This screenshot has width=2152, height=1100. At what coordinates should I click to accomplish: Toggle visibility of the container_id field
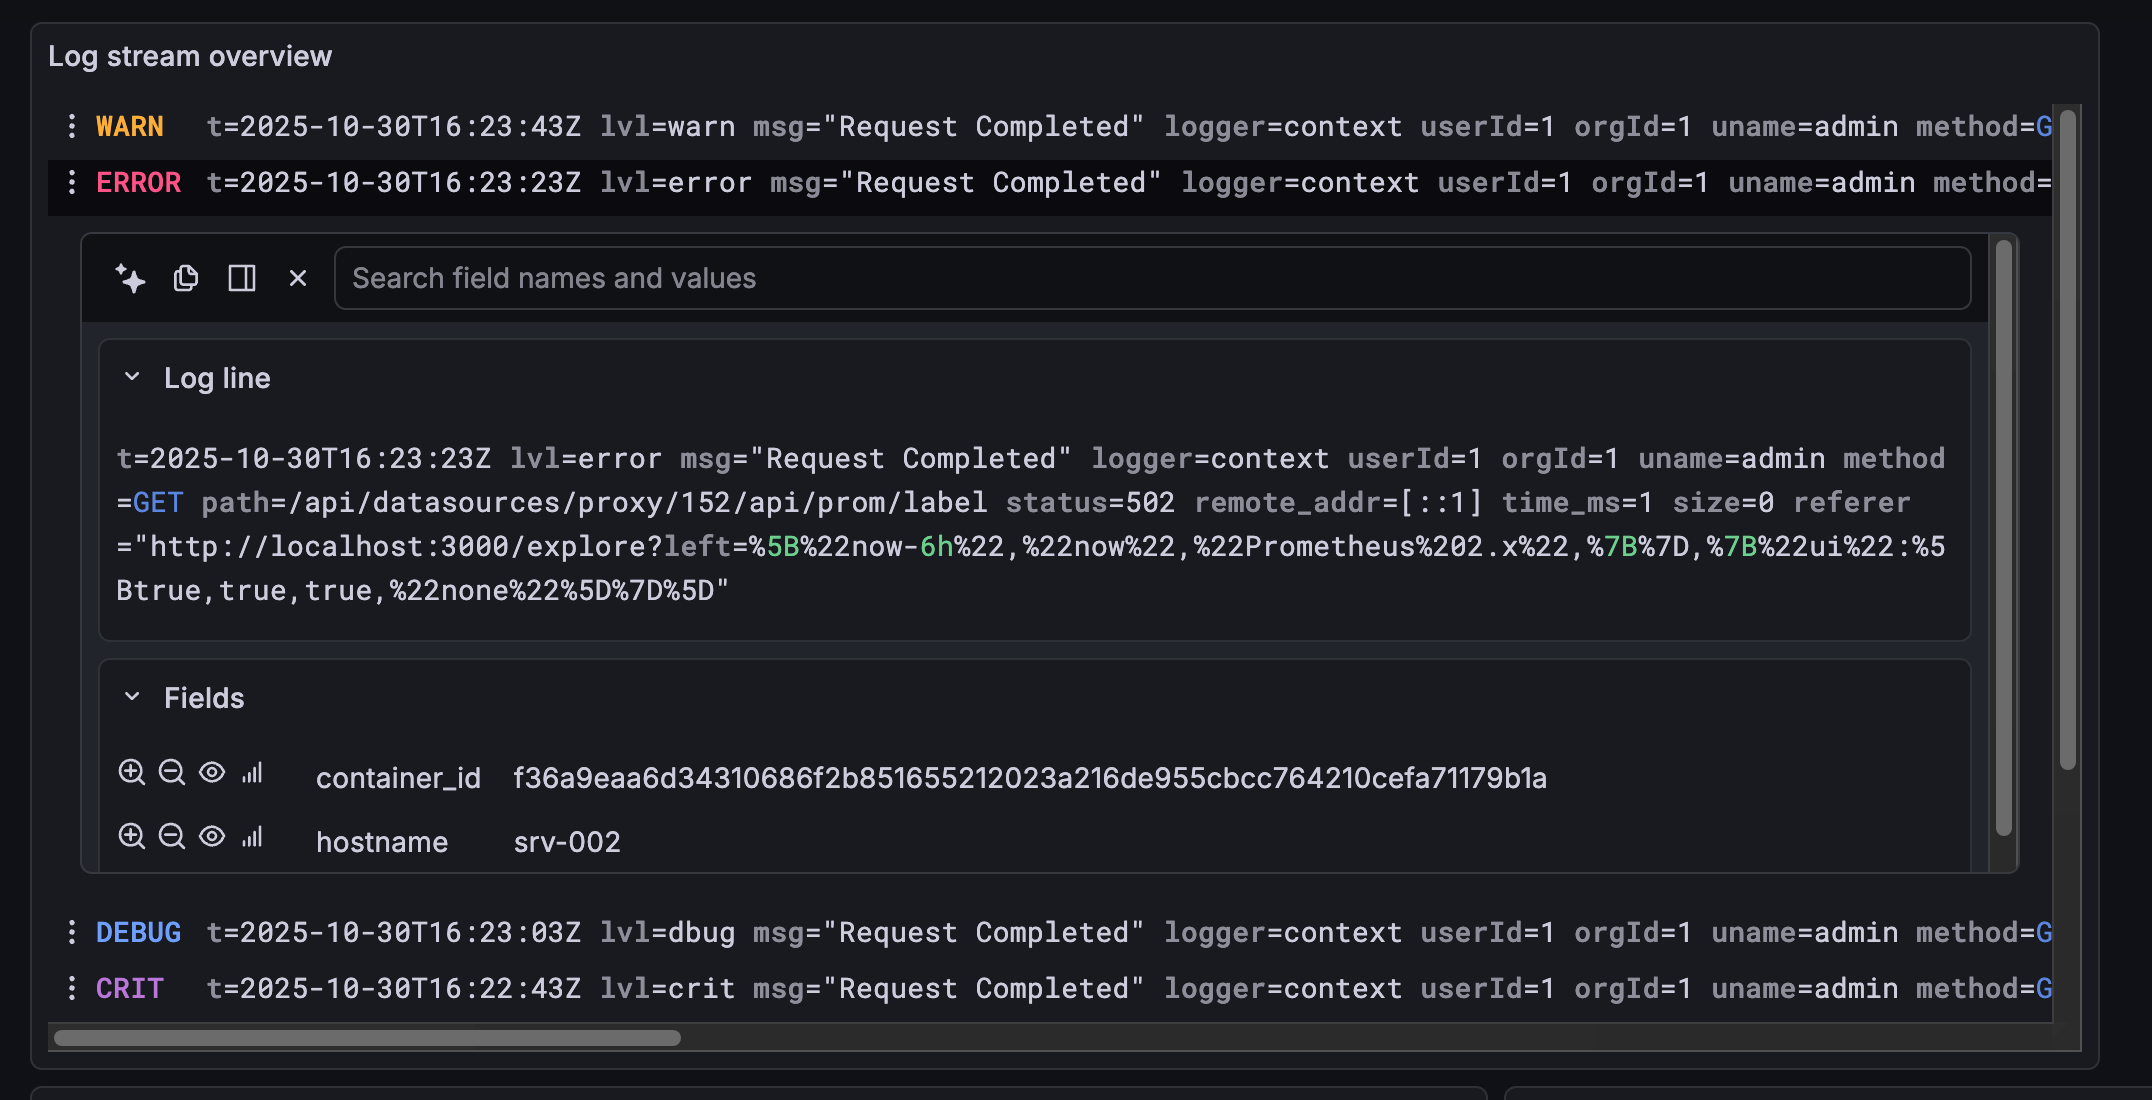pyautogui.click(x=211, y=773)
